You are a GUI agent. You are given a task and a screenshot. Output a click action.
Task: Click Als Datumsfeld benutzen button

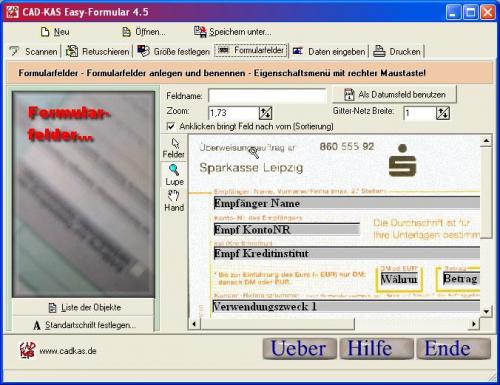click(394, 95)
